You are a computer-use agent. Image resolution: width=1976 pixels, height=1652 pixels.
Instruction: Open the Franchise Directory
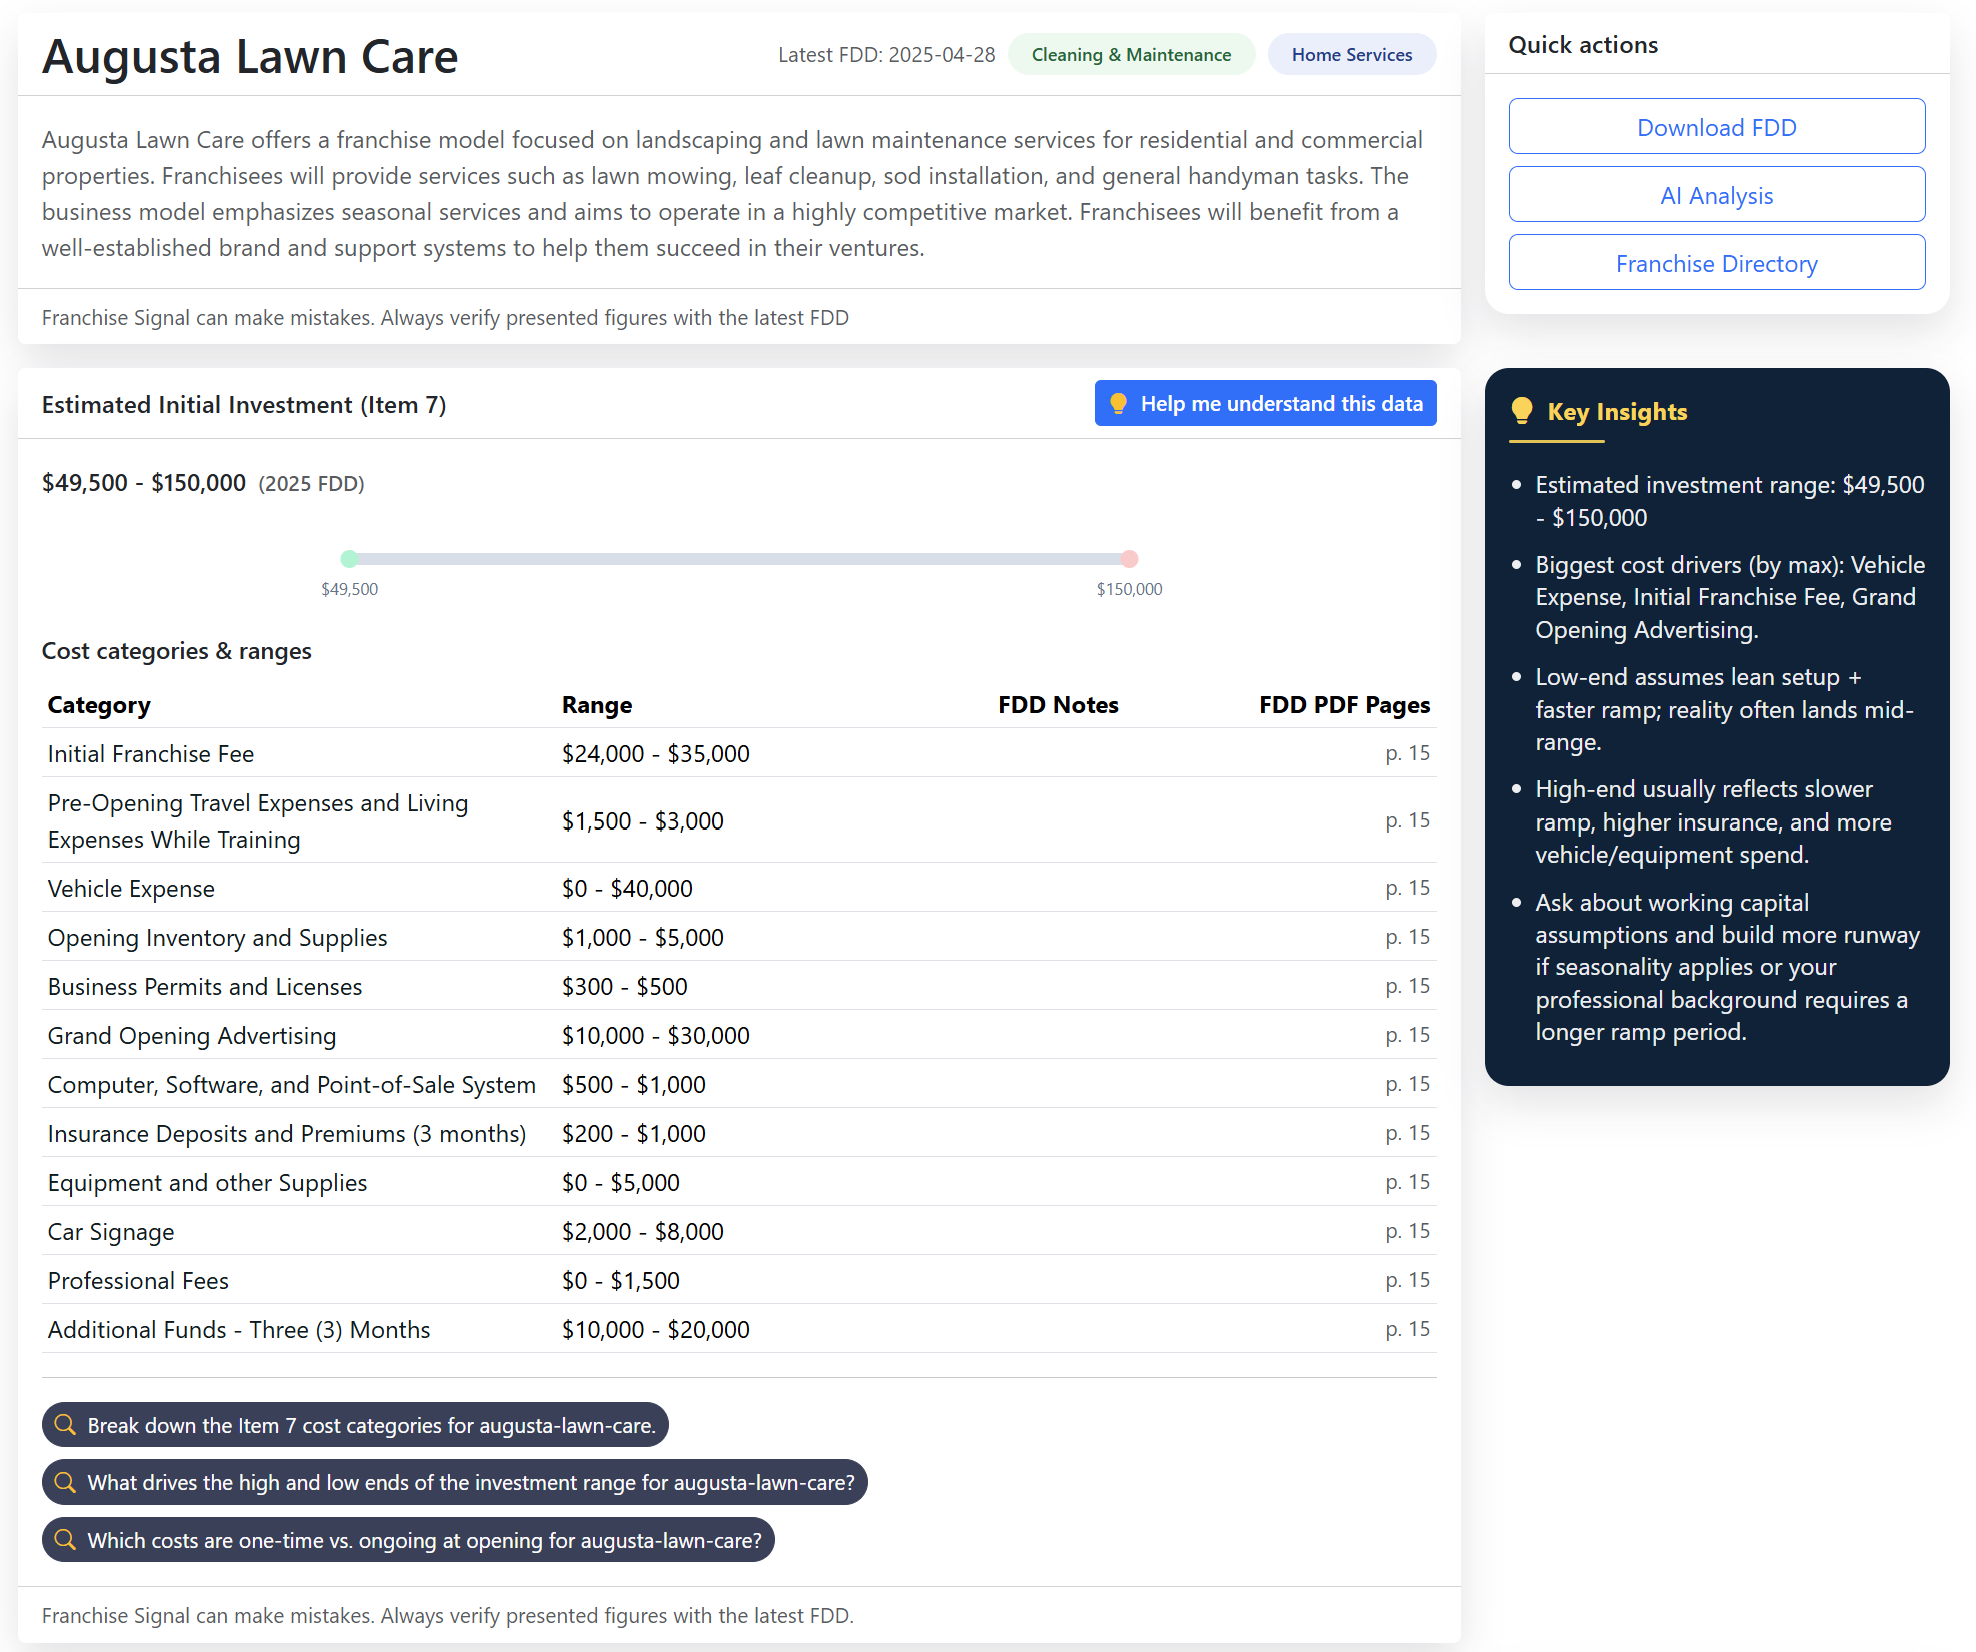point(1716,263)
